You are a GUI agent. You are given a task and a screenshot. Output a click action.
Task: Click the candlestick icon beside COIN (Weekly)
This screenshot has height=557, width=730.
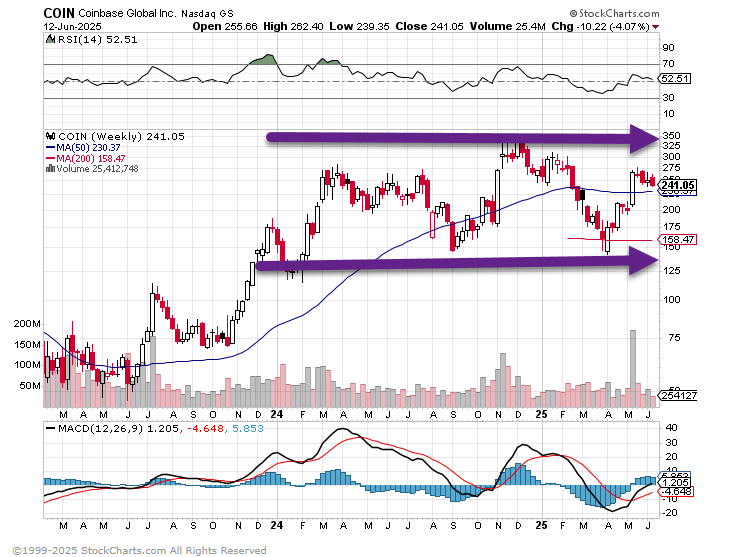point(50,136)
